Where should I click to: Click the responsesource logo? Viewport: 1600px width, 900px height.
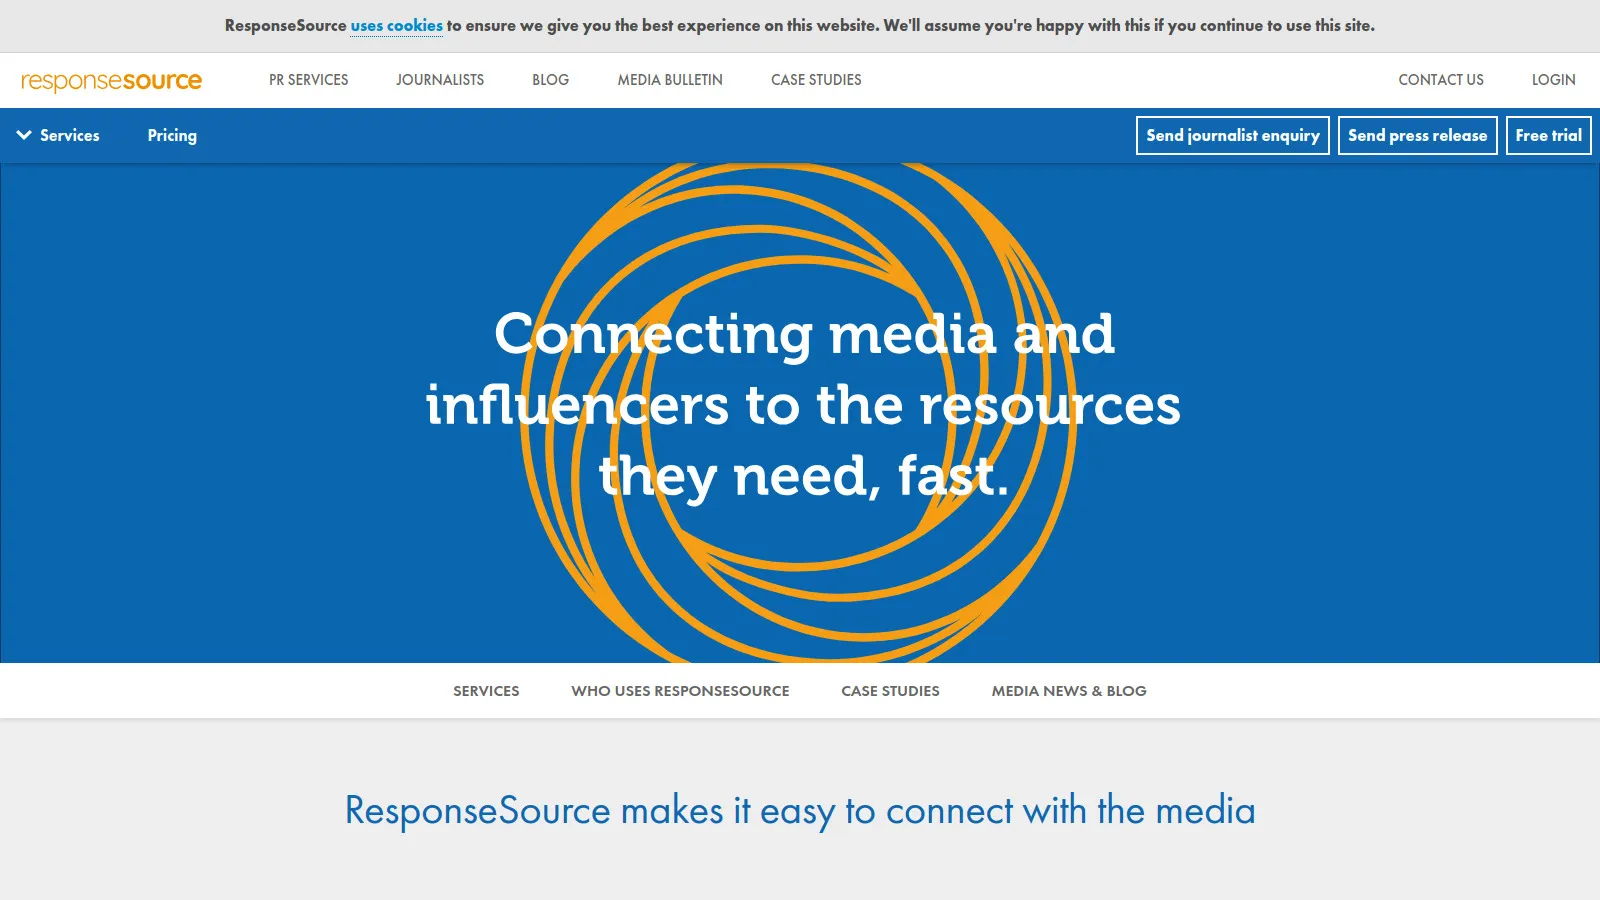(110, 80)
